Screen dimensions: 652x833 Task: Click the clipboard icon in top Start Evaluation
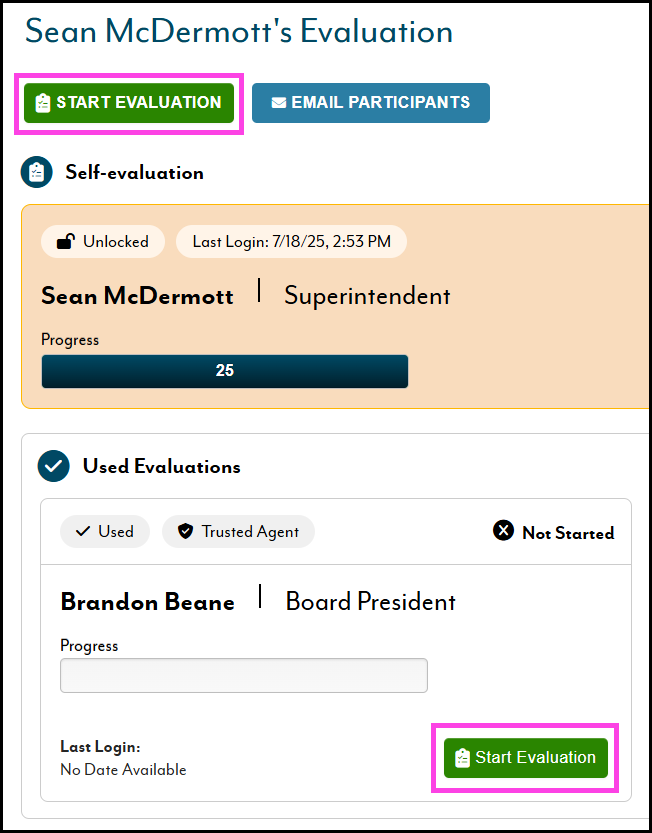point(42,103)
